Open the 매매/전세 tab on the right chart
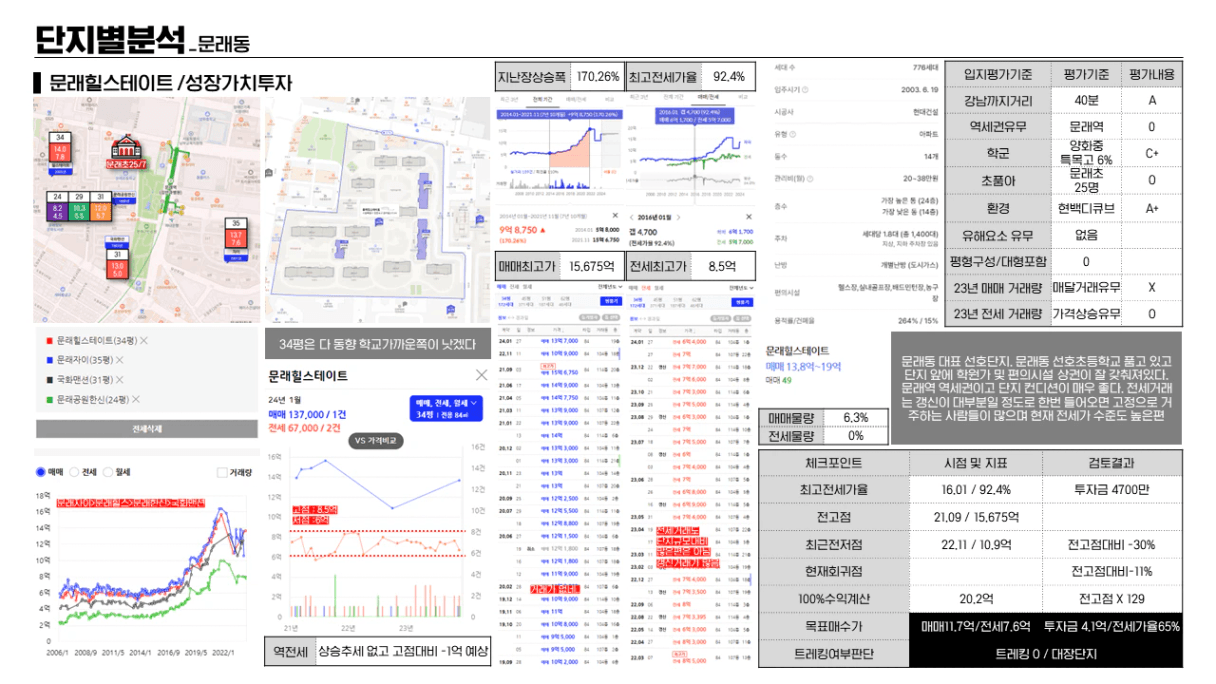This screenshot has width=1216, height=684. coord(708,99)
